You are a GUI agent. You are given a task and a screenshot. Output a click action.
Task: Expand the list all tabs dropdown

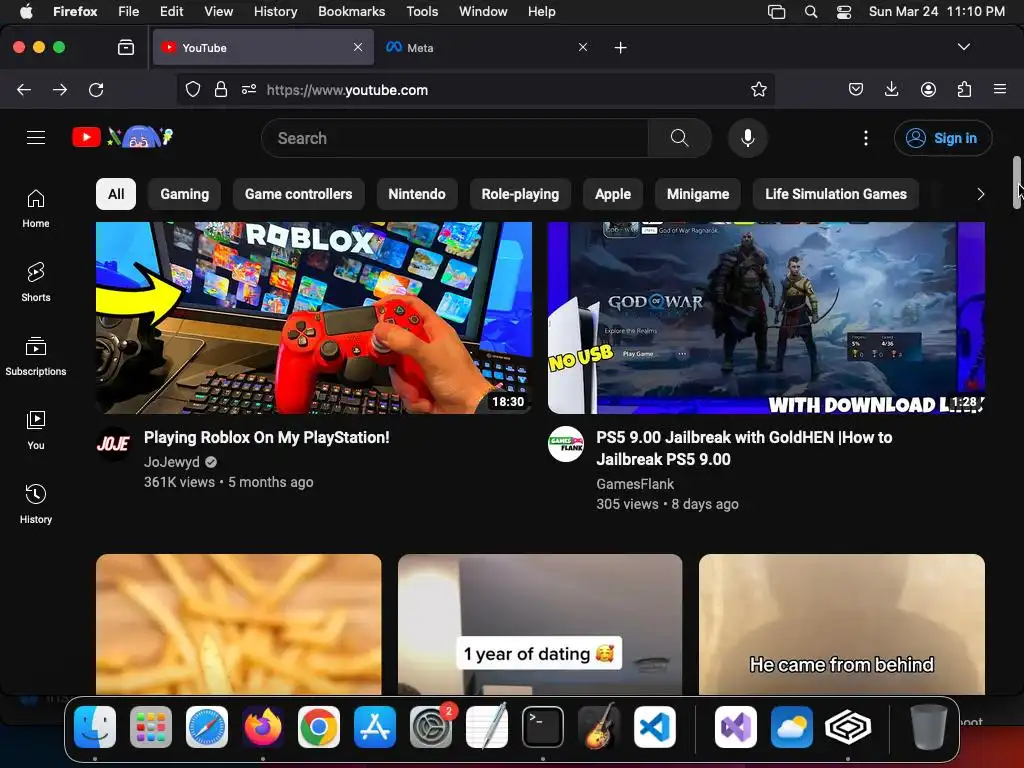click(963, 47)
